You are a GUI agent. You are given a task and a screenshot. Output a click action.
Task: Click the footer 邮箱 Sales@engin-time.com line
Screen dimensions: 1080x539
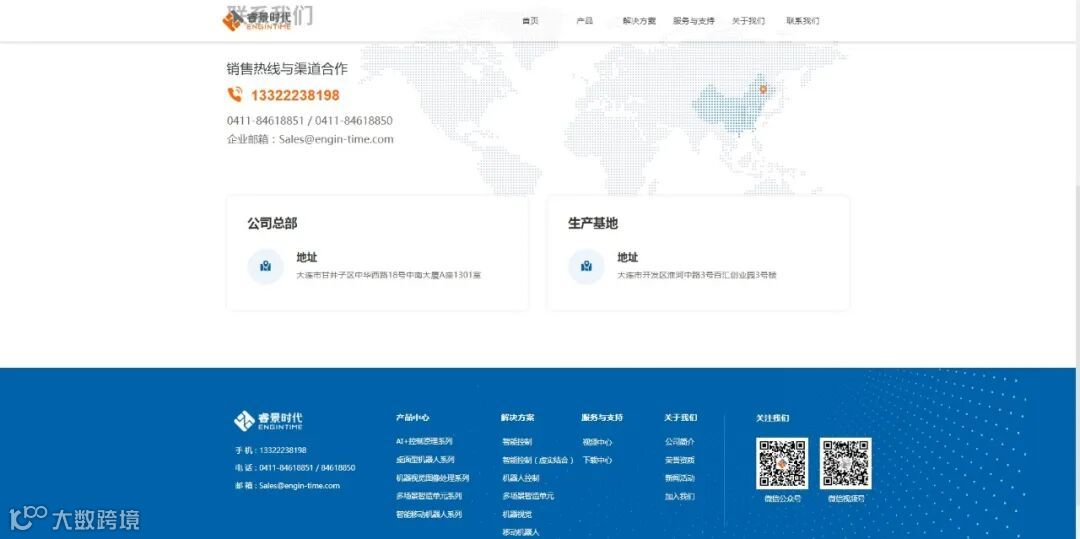[x=287, y=486]
